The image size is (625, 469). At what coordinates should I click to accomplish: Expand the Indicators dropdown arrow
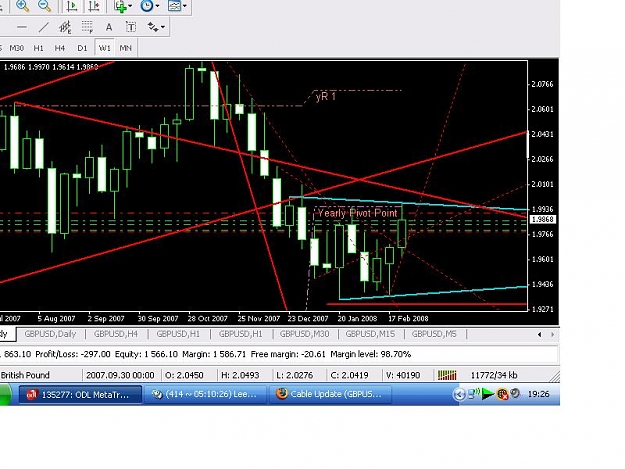(x=130, y=6)
